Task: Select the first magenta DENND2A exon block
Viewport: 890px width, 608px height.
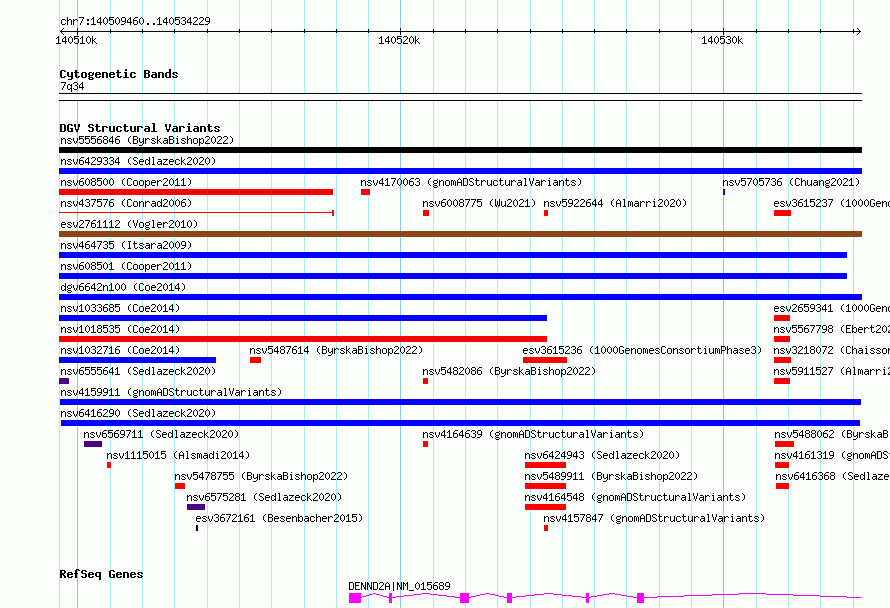Action: click(355, 598)
